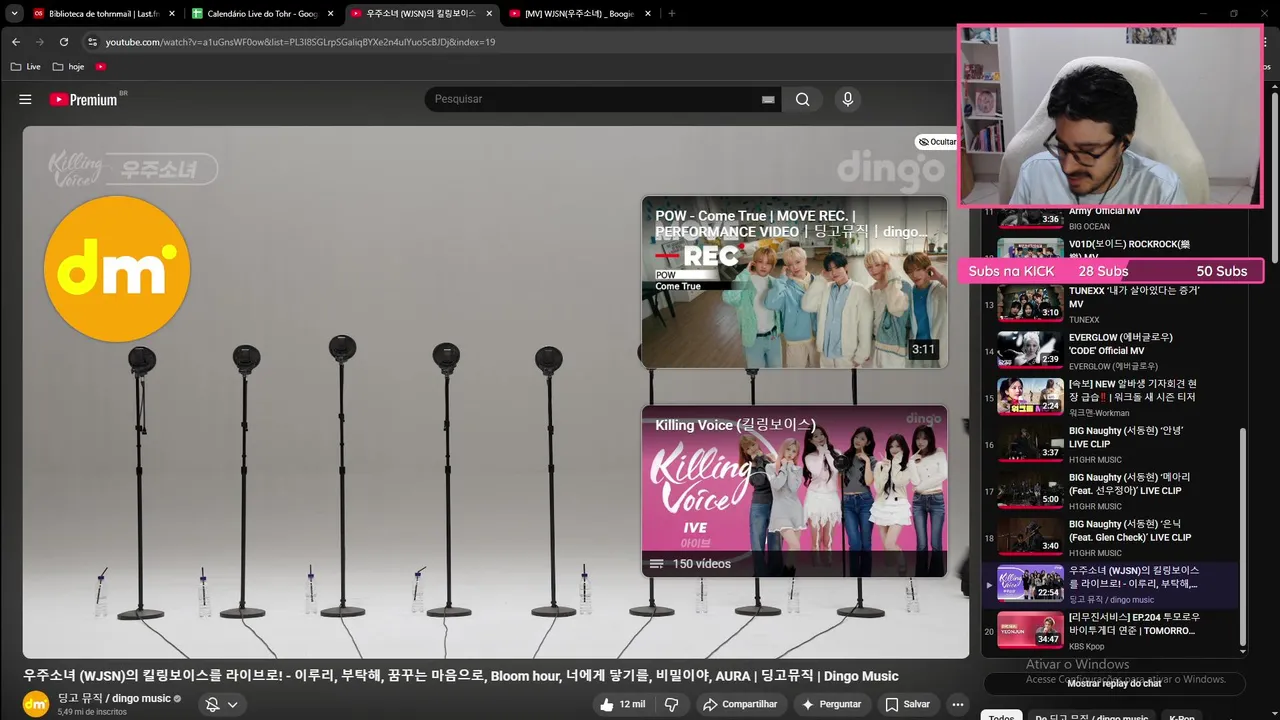Expand notification options chevron next to bell
The height and width of the screenshot is (720, 1280).
233,704
